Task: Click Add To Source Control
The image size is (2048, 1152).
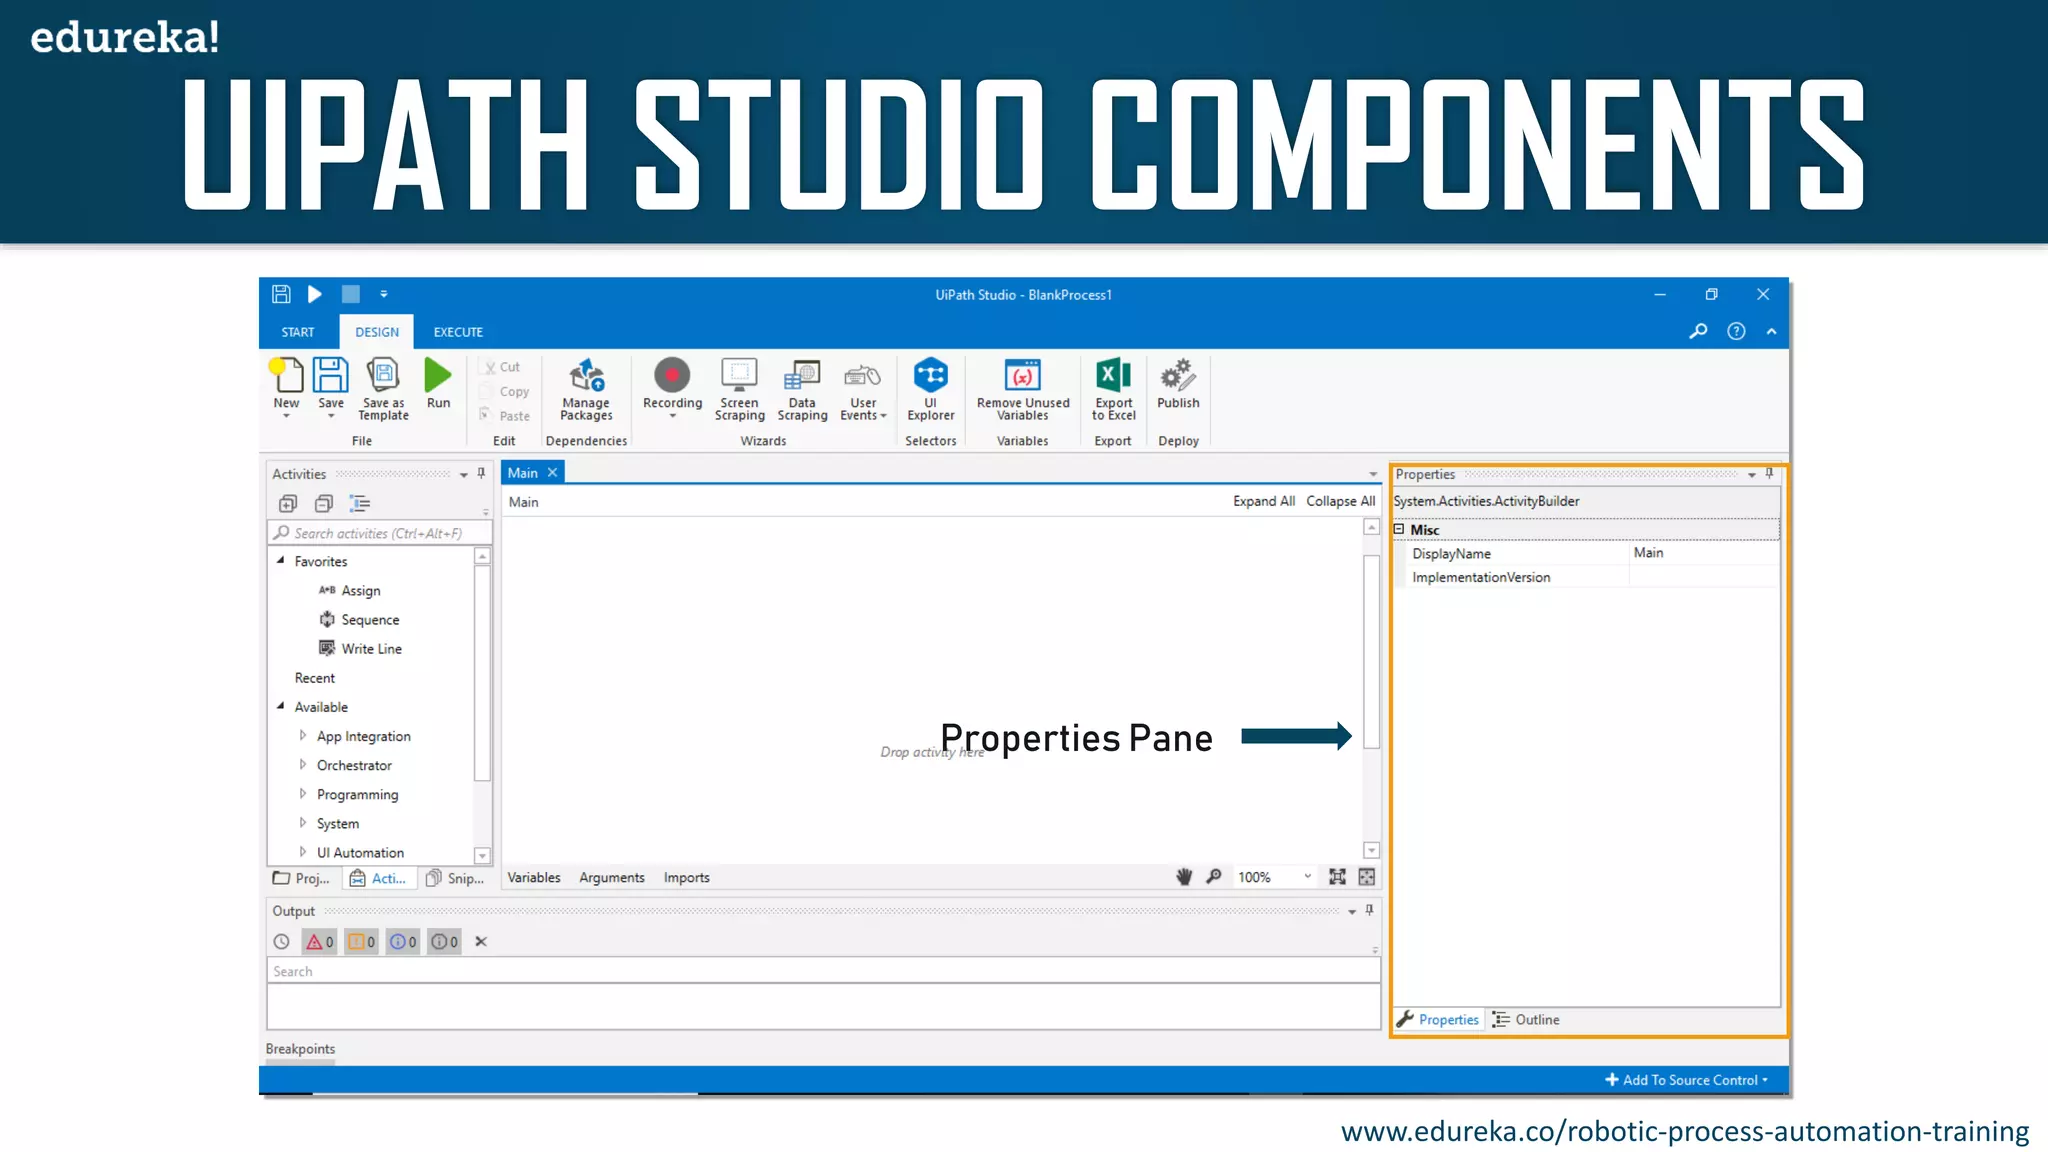Action: [x=1687, y=1080]
